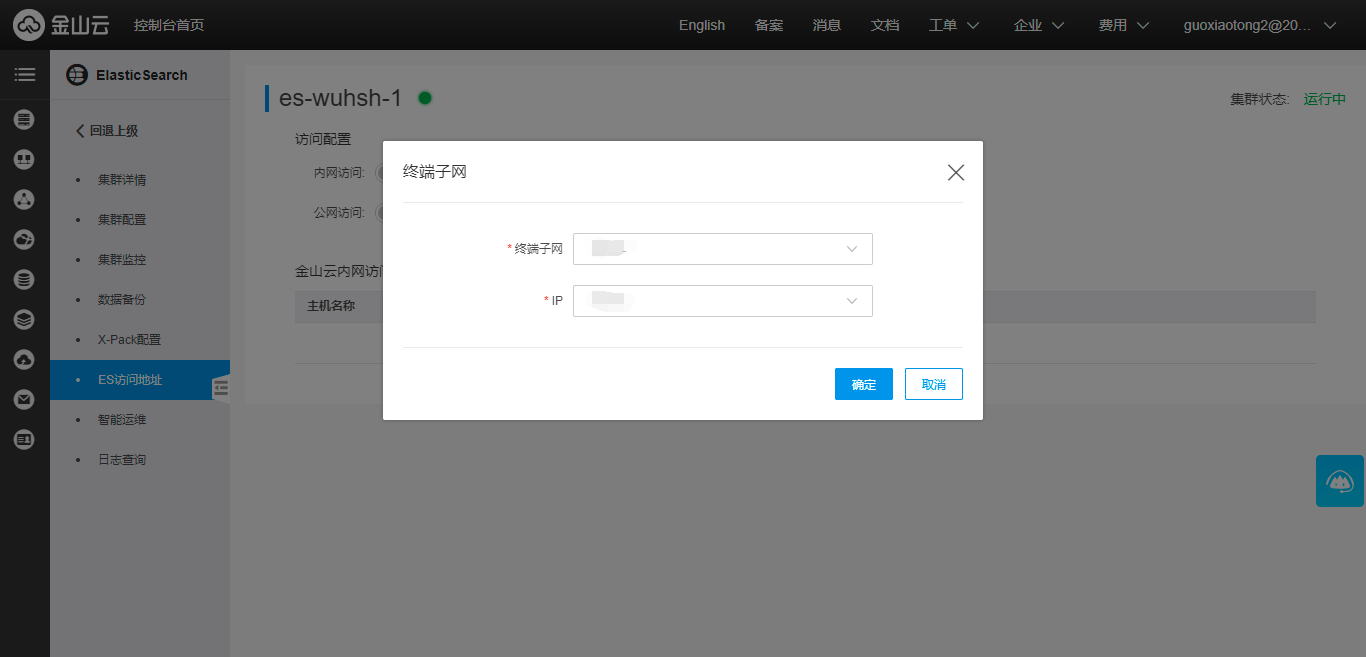
Task: Open the server icon in the left rail
Action: coord(25,120)
